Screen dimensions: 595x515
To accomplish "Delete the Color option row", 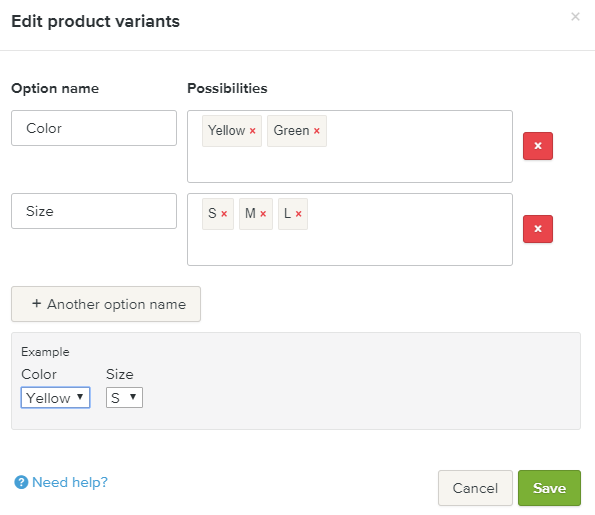I will [x=538, y=146].
